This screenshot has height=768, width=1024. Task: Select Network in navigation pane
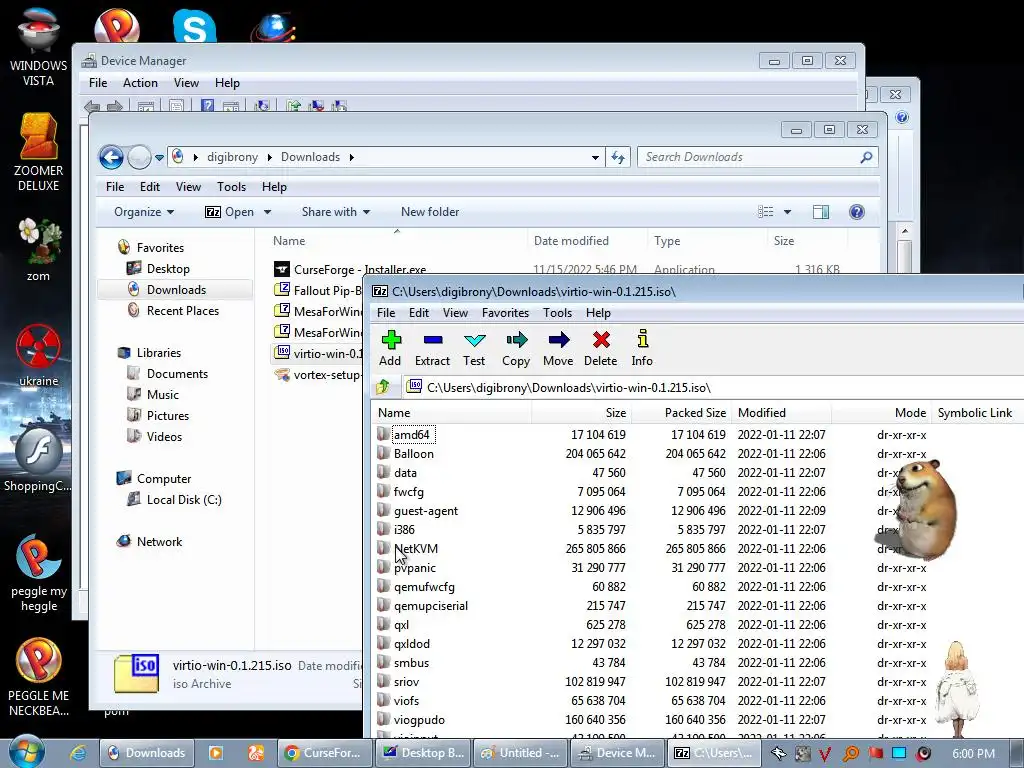tap(159, 541)
